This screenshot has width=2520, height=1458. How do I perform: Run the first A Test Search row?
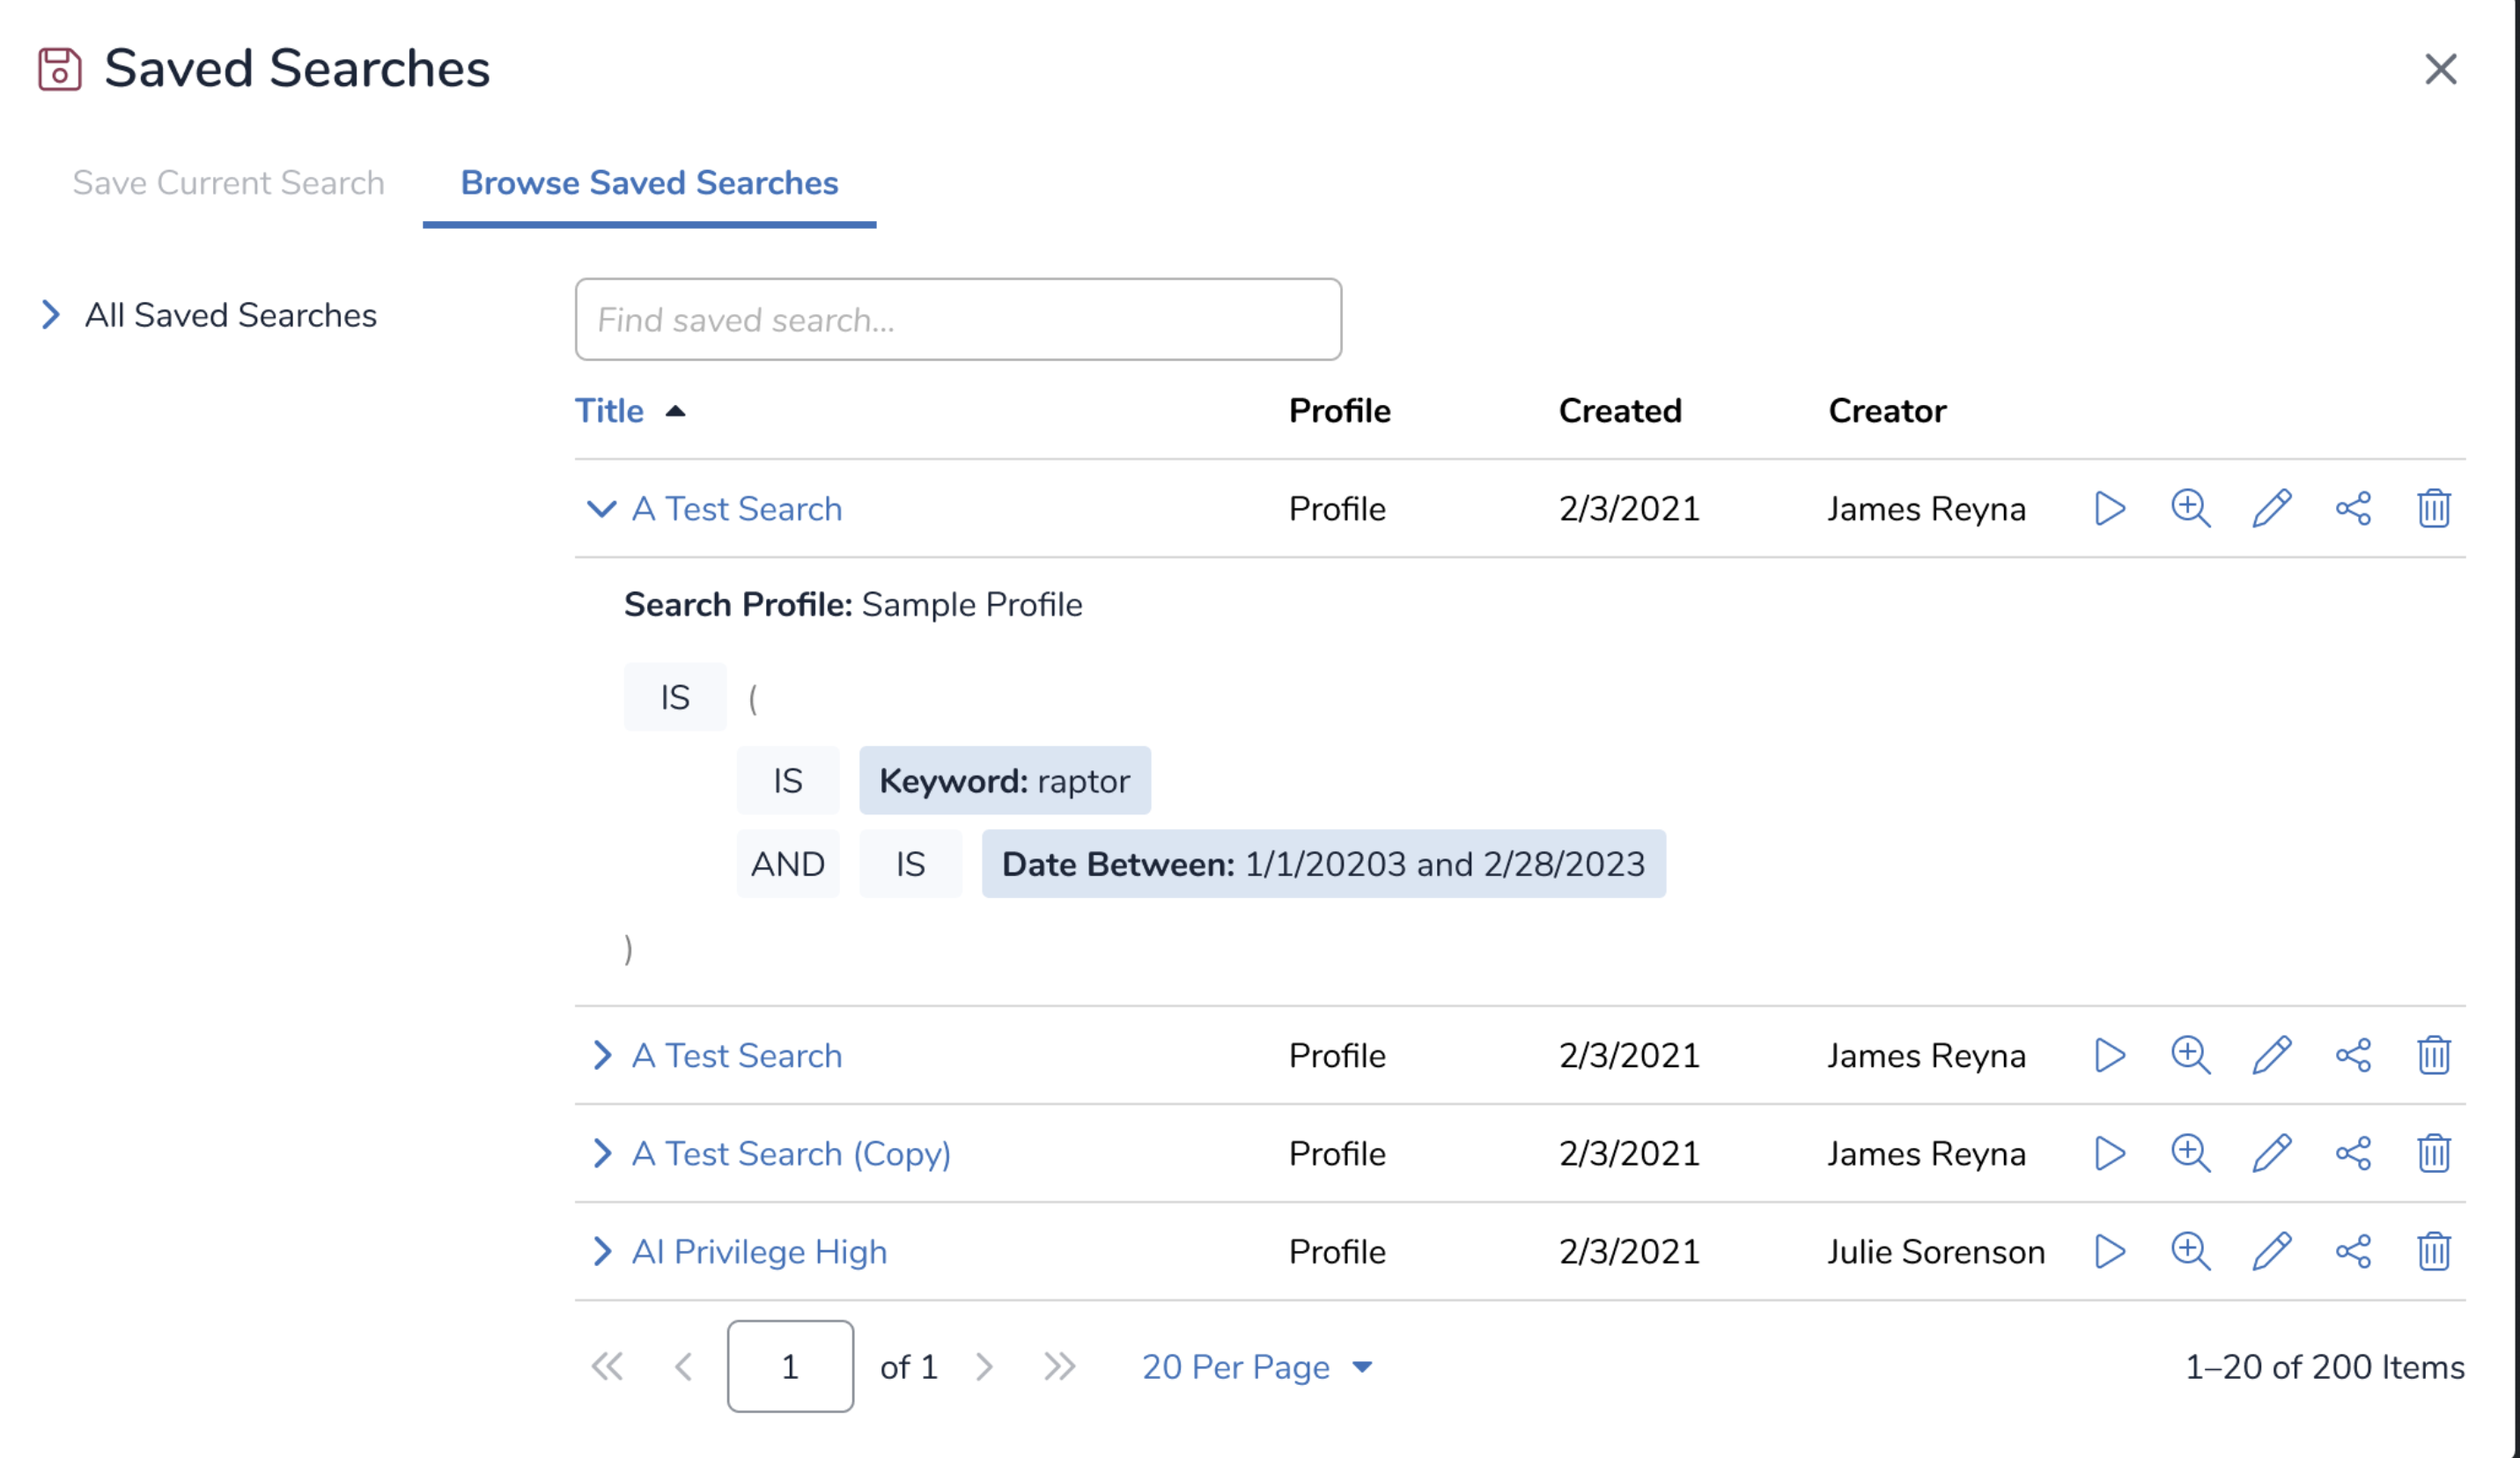(x=2109, y=508)
